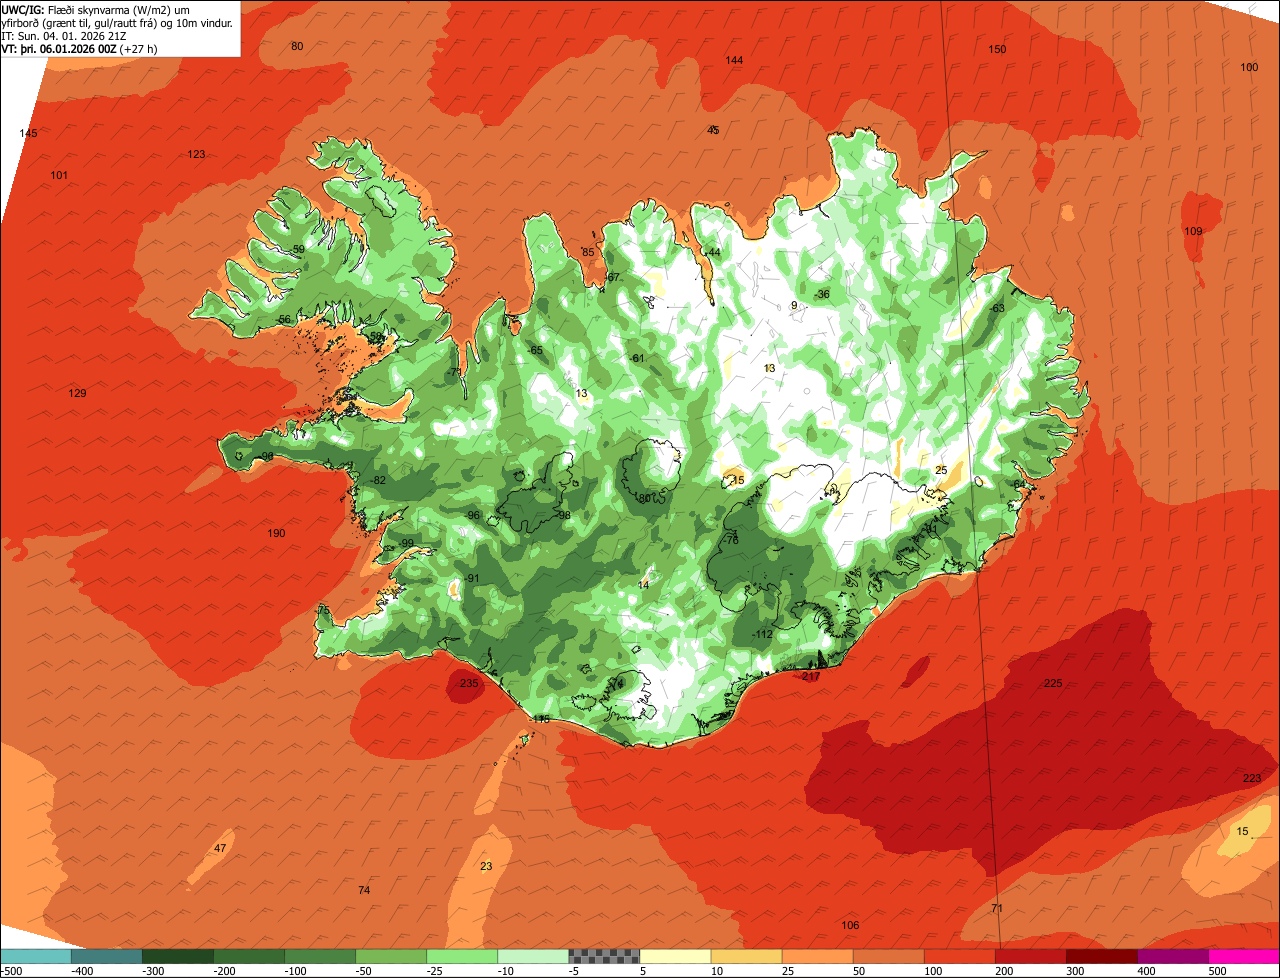Viewport: 1280px width, 978px height.
Task: Click the header line mentioning '10m vindur'
Action: coord(117,22)
